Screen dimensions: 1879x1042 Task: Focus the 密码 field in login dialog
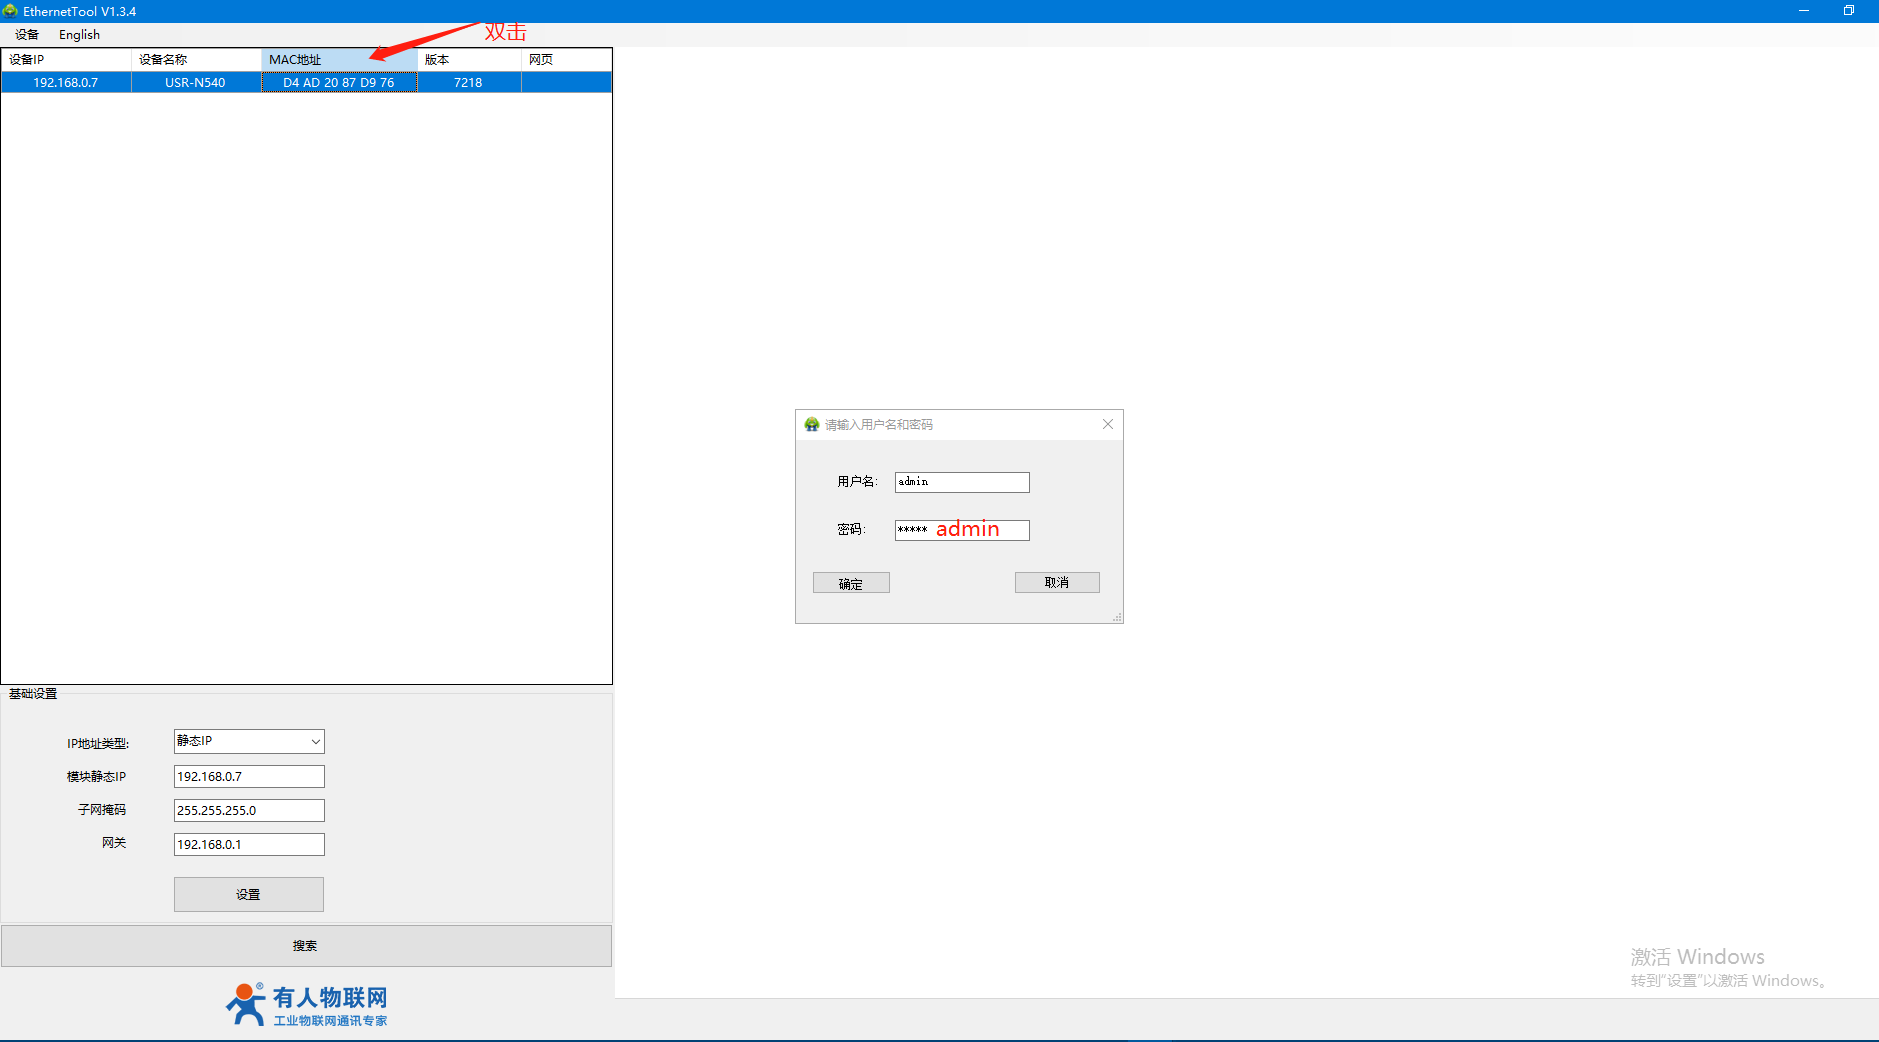coord(962,530)
